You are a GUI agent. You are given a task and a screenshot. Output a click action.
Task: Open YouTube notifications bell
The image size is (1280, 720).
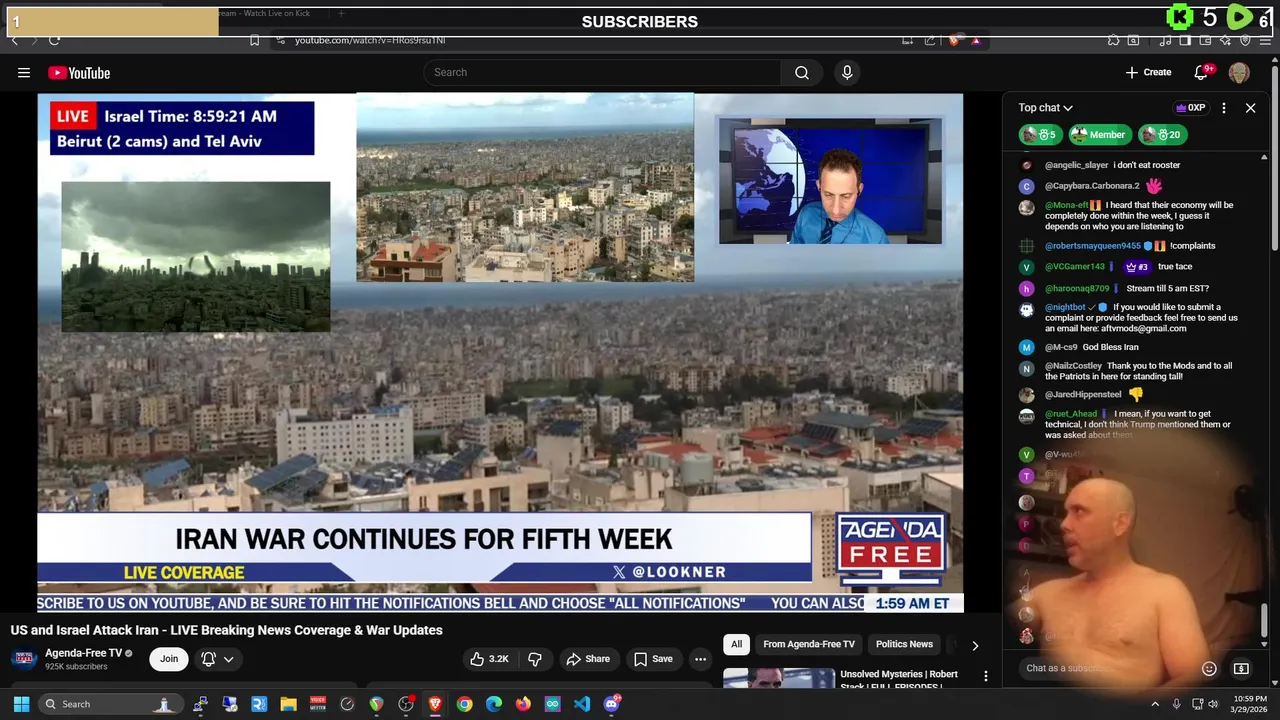point(1202,72)
